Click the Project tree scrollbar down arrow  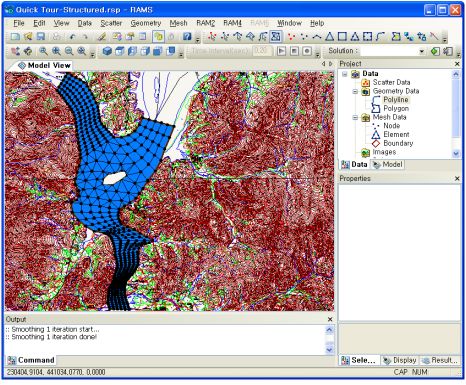(x=456, y=153)
